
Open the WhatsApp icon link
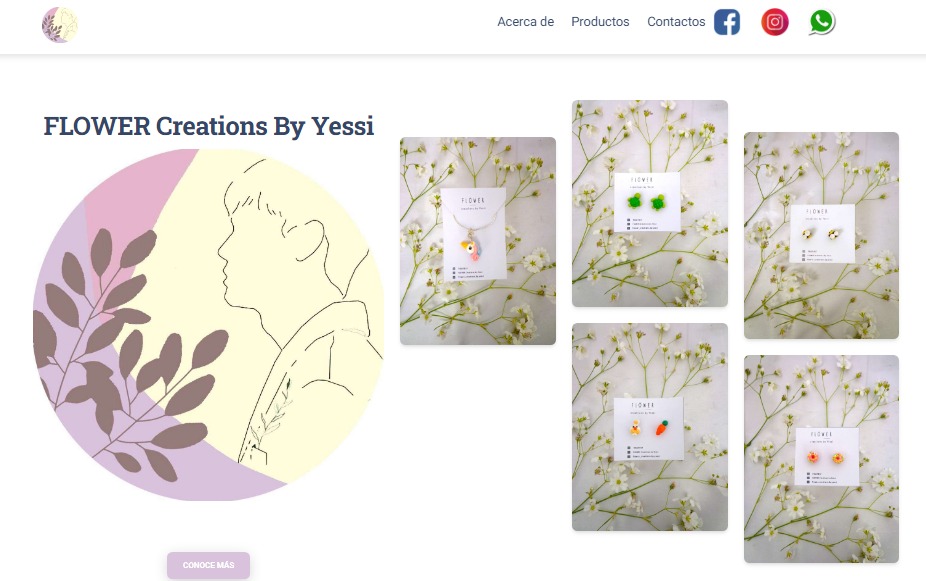pos(822,22)
